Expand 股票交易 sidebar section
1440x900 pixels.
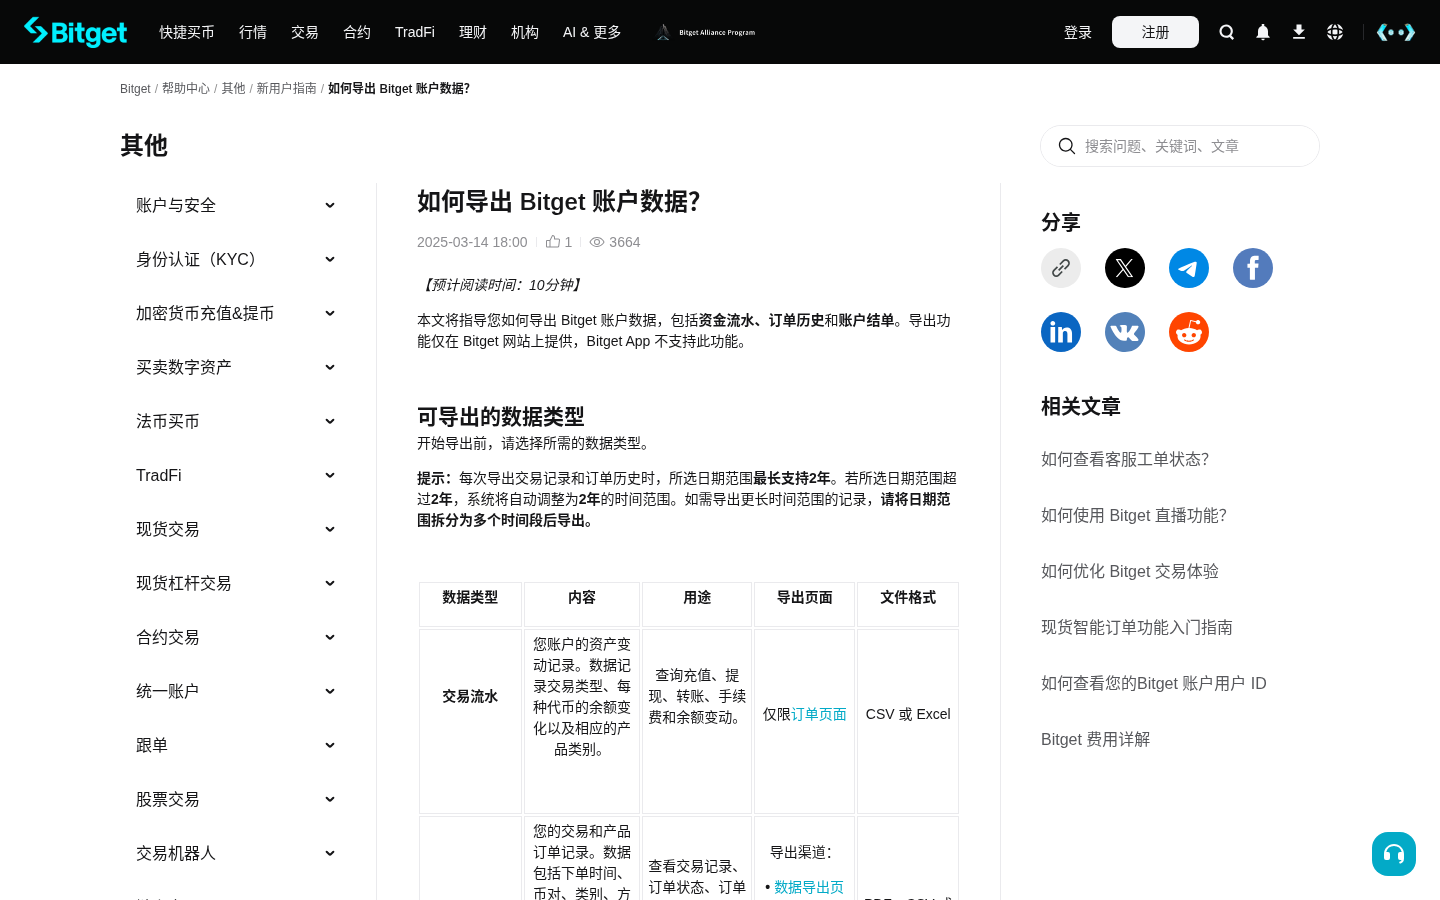tap(236, 799)
